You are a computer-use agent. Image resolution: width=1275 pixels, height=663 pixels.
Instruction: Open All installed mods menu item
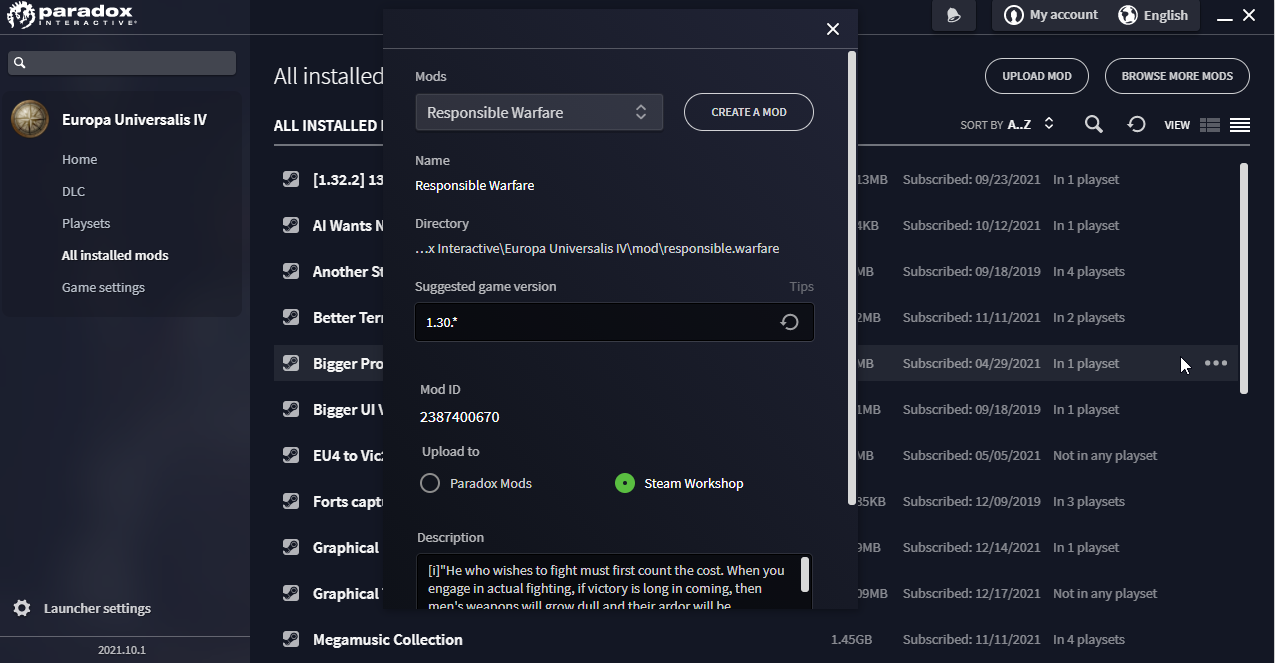coord(115,255)
